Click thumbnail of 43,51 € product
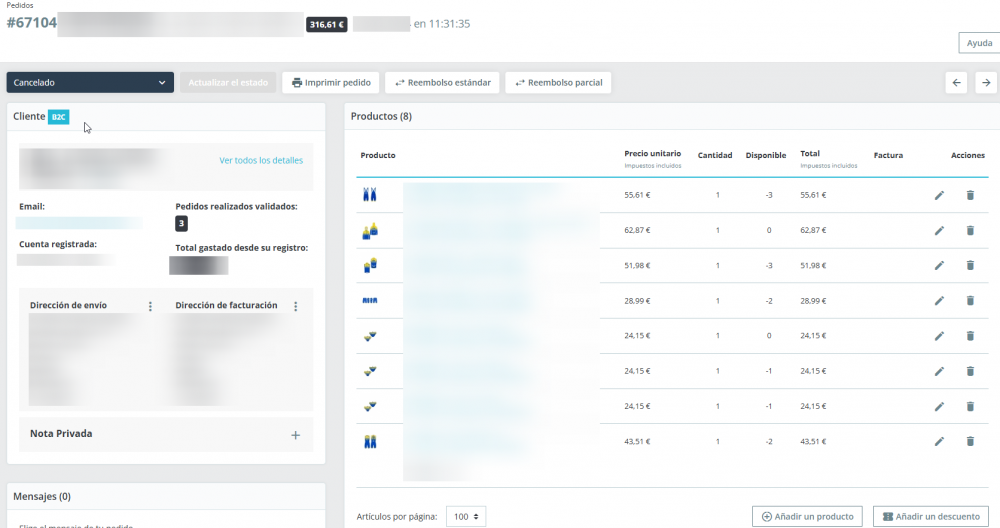Viewport: 1000px width, 528px height. tap(370, 441)
